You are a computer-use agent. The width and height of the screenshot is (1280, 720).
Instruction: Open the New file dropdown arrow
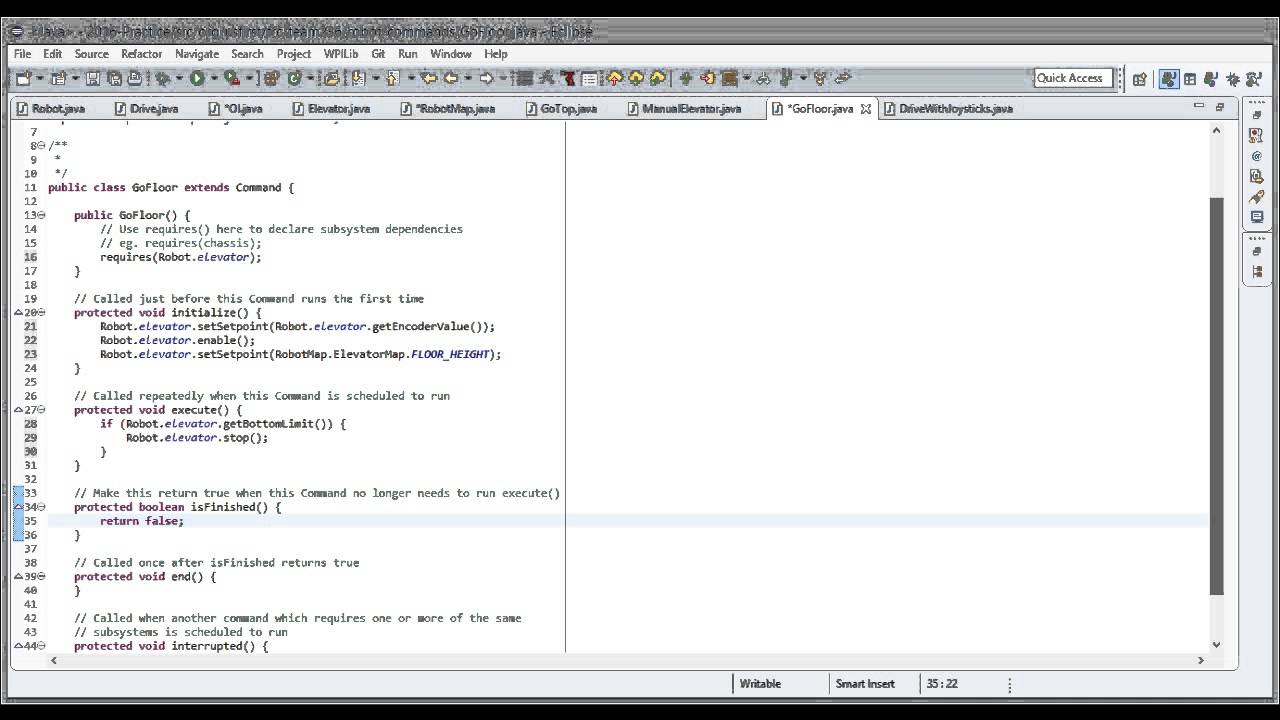click(38, 78)
